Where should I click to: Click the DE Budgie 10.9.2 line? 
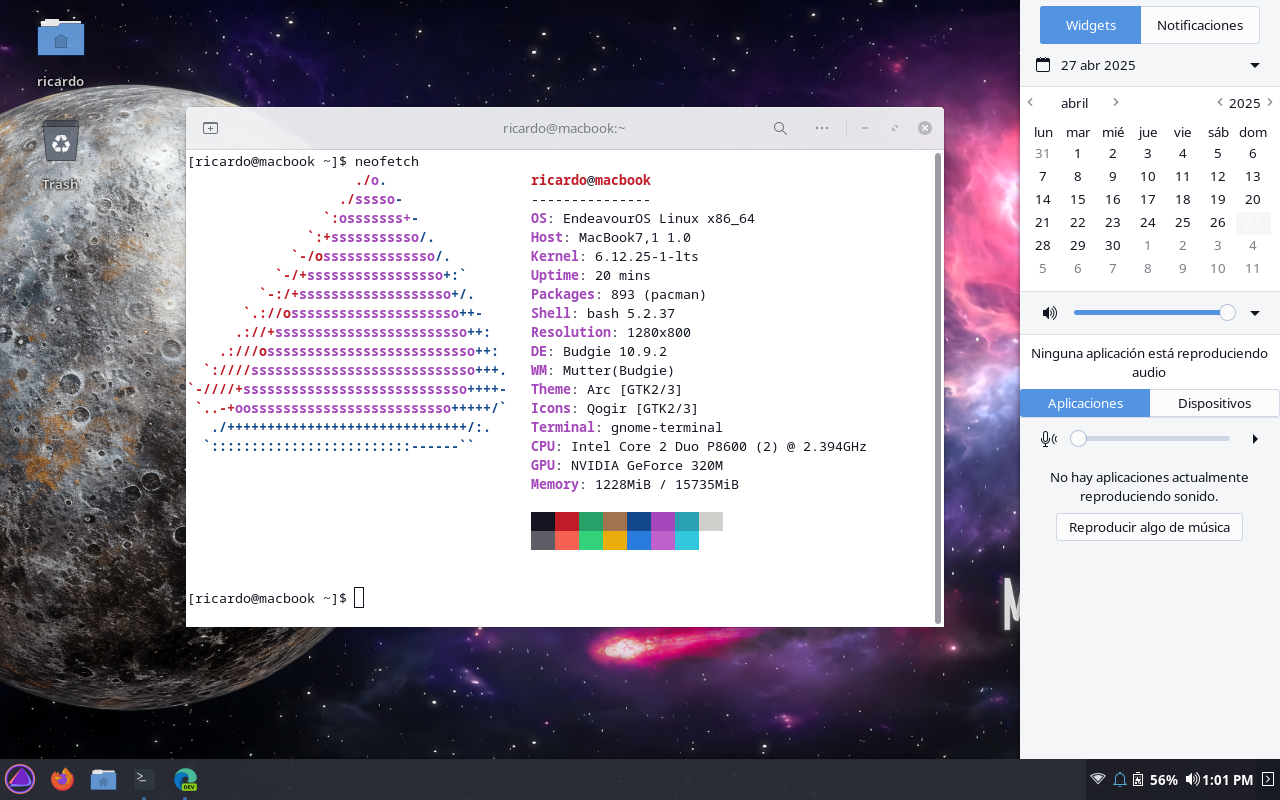pyautogui.click(x=598, y=351)
